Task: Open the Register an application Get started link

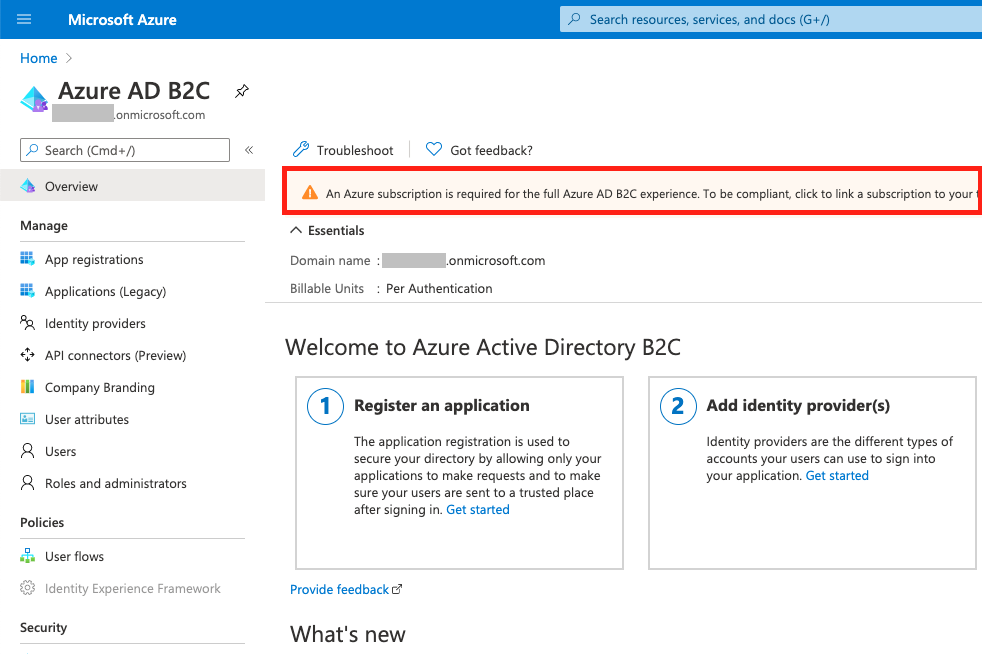Action: pyautogui.click(x=478, y=509)
